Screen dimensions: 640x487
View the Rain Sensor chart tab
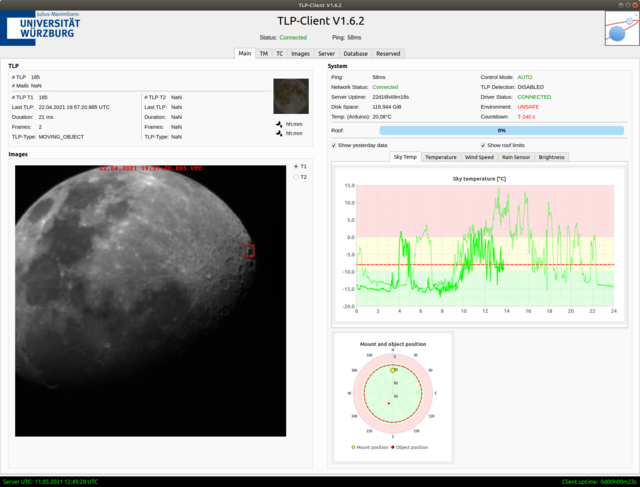[x=516, y=157]
